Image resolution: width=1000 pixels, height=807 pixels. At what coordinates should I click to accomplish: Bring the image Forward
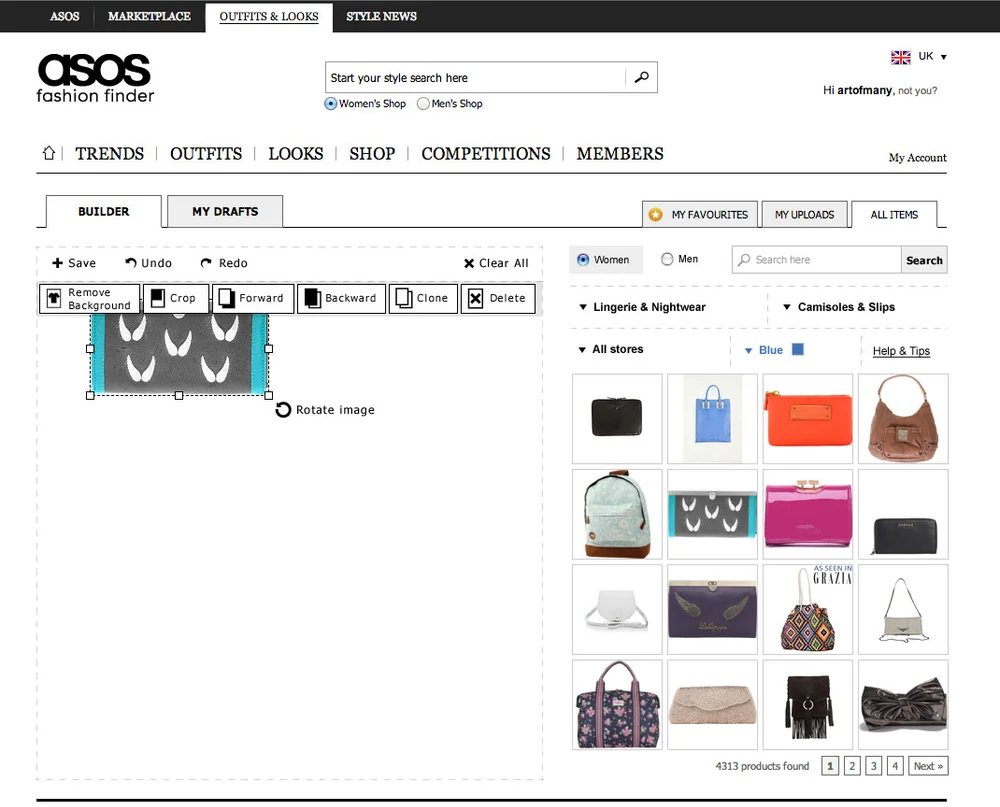pos(253,298)
